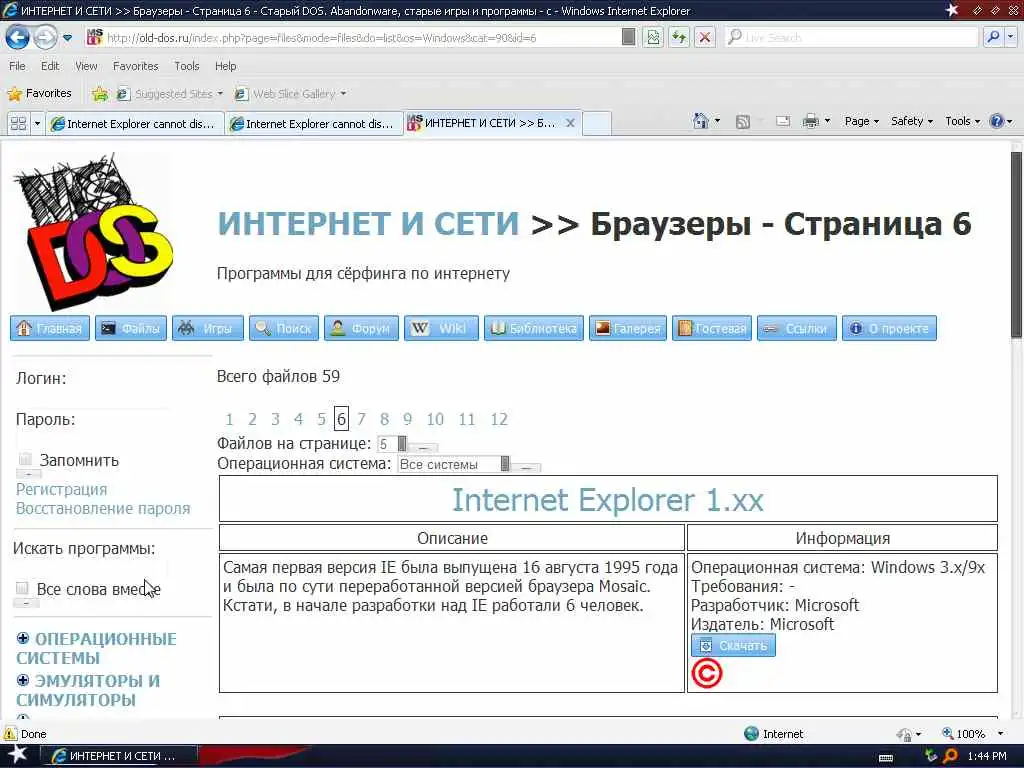Viewport: 1024px width, 768px height.
Task: Click the browser Forward arrow button
Action: [x=44, y=38]
